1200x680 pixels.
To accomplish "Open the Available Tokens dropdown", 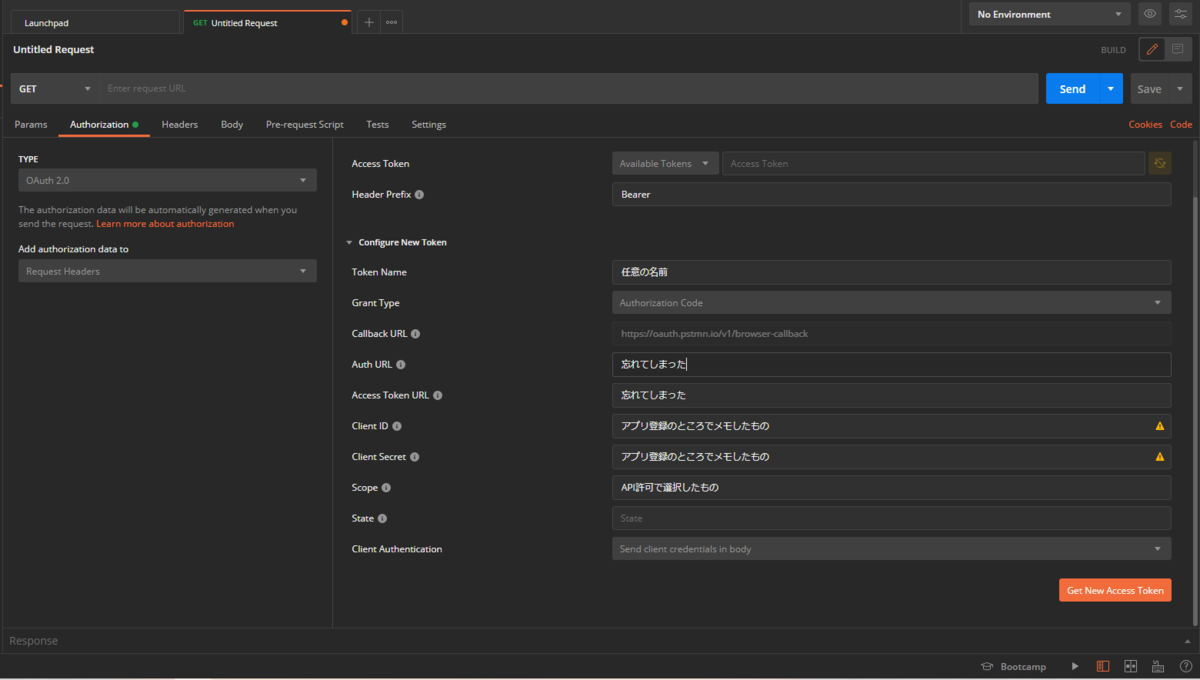I will pyautogui.click(x=665, y=163).
